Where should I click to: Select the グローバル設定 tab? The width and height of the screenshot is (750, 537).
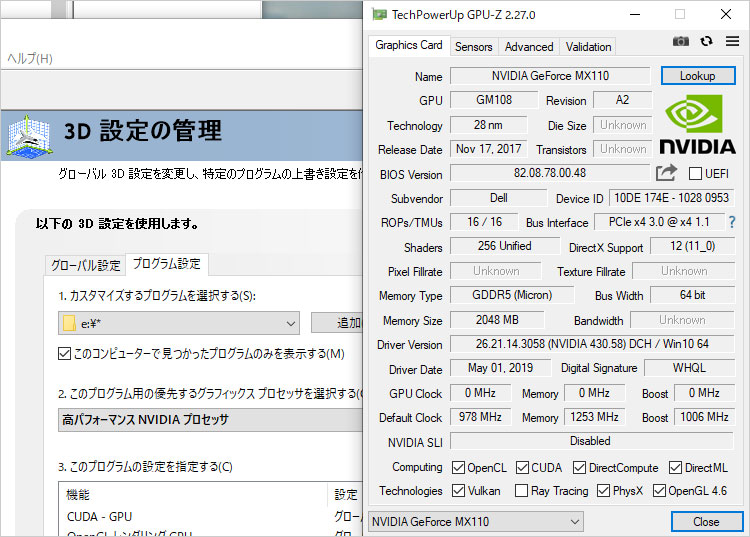(86, 265)
